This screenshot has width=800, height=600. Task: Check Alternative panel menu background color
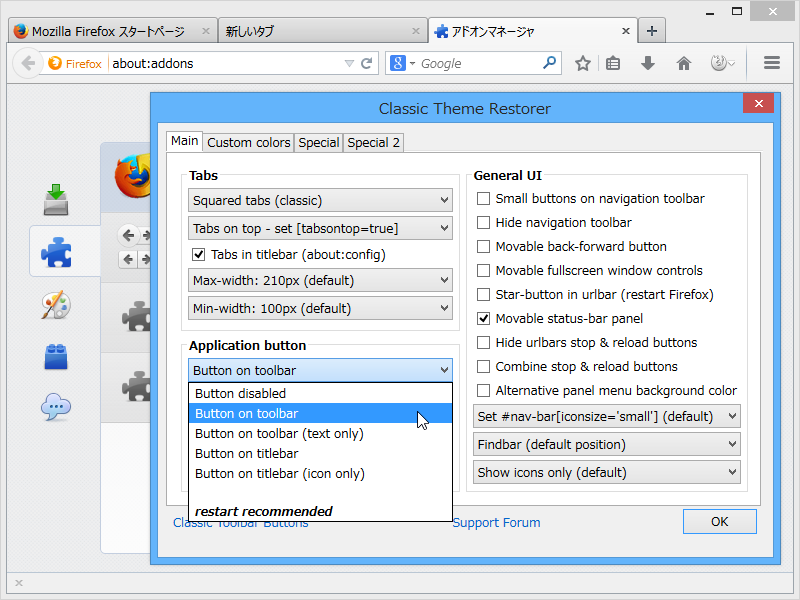click(483, 390)
